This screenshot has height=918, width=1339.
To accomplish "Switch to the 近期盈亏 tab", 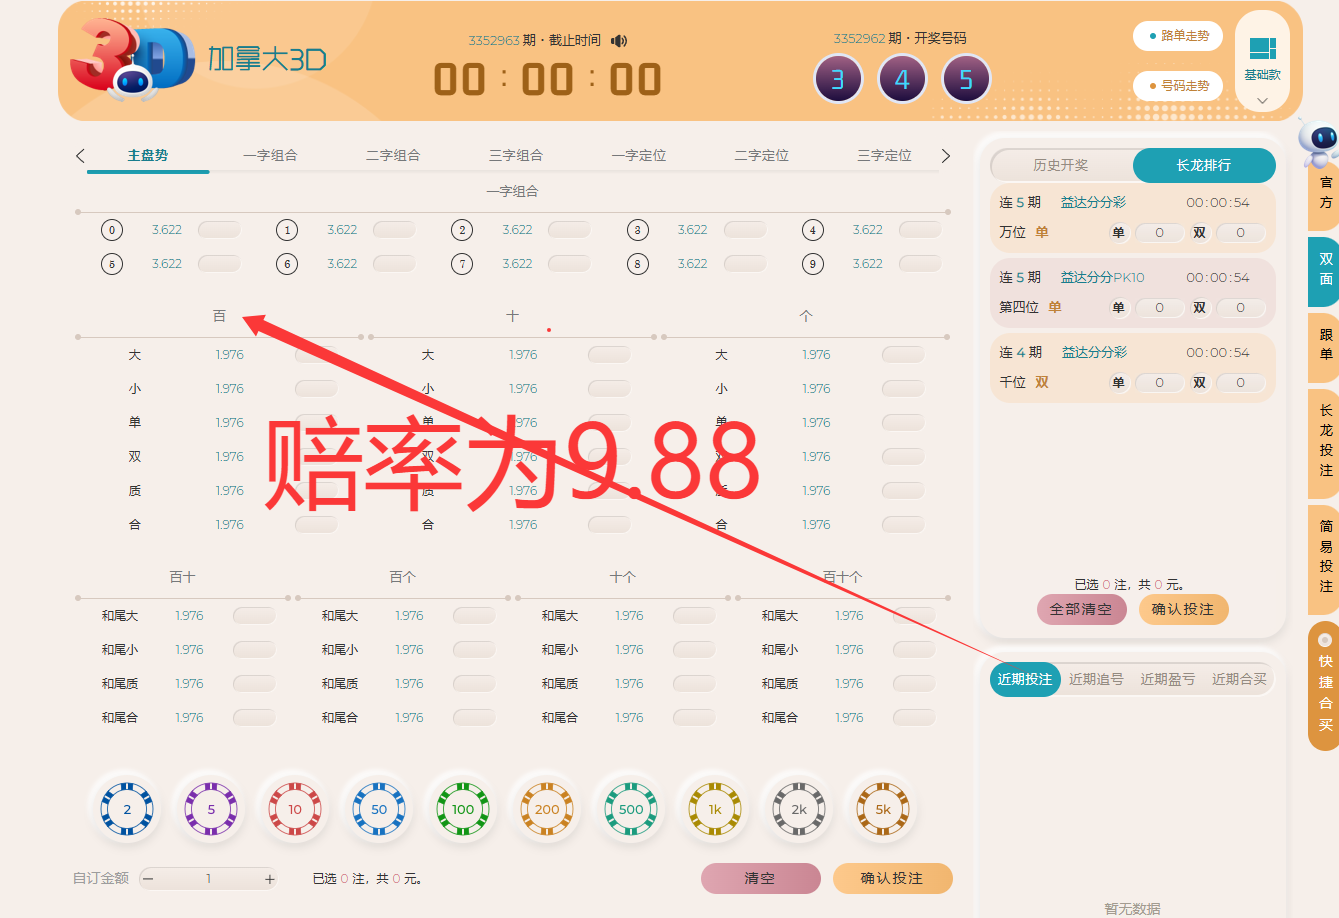I will click(1167, 678).
